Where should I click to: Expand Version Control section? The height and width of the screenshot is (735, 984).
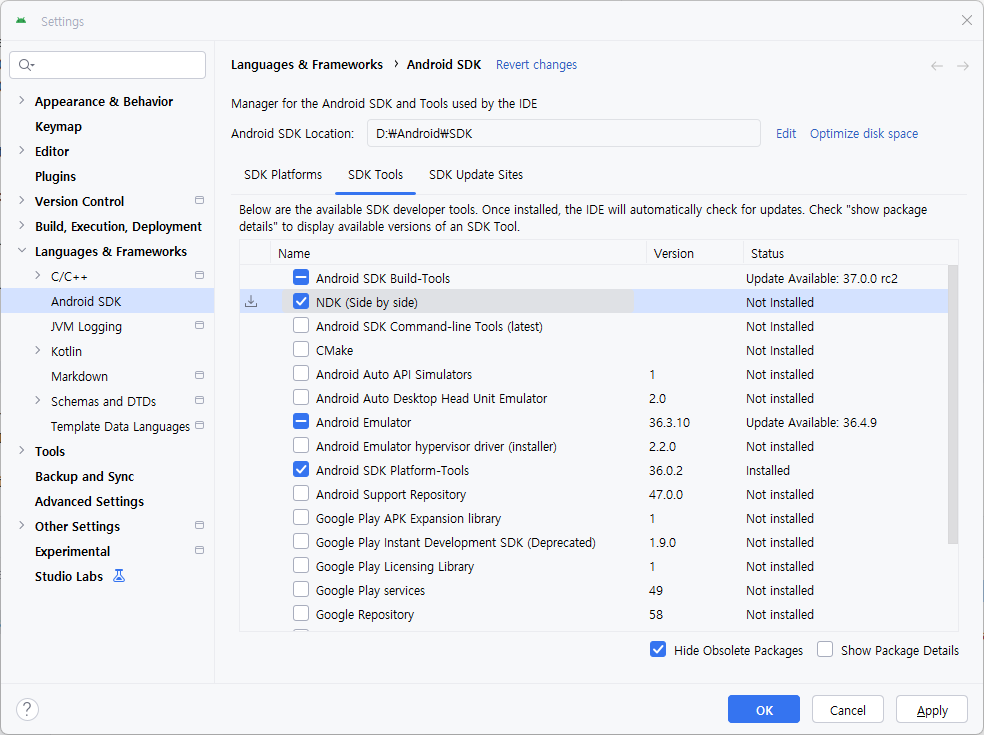[22, 200]
